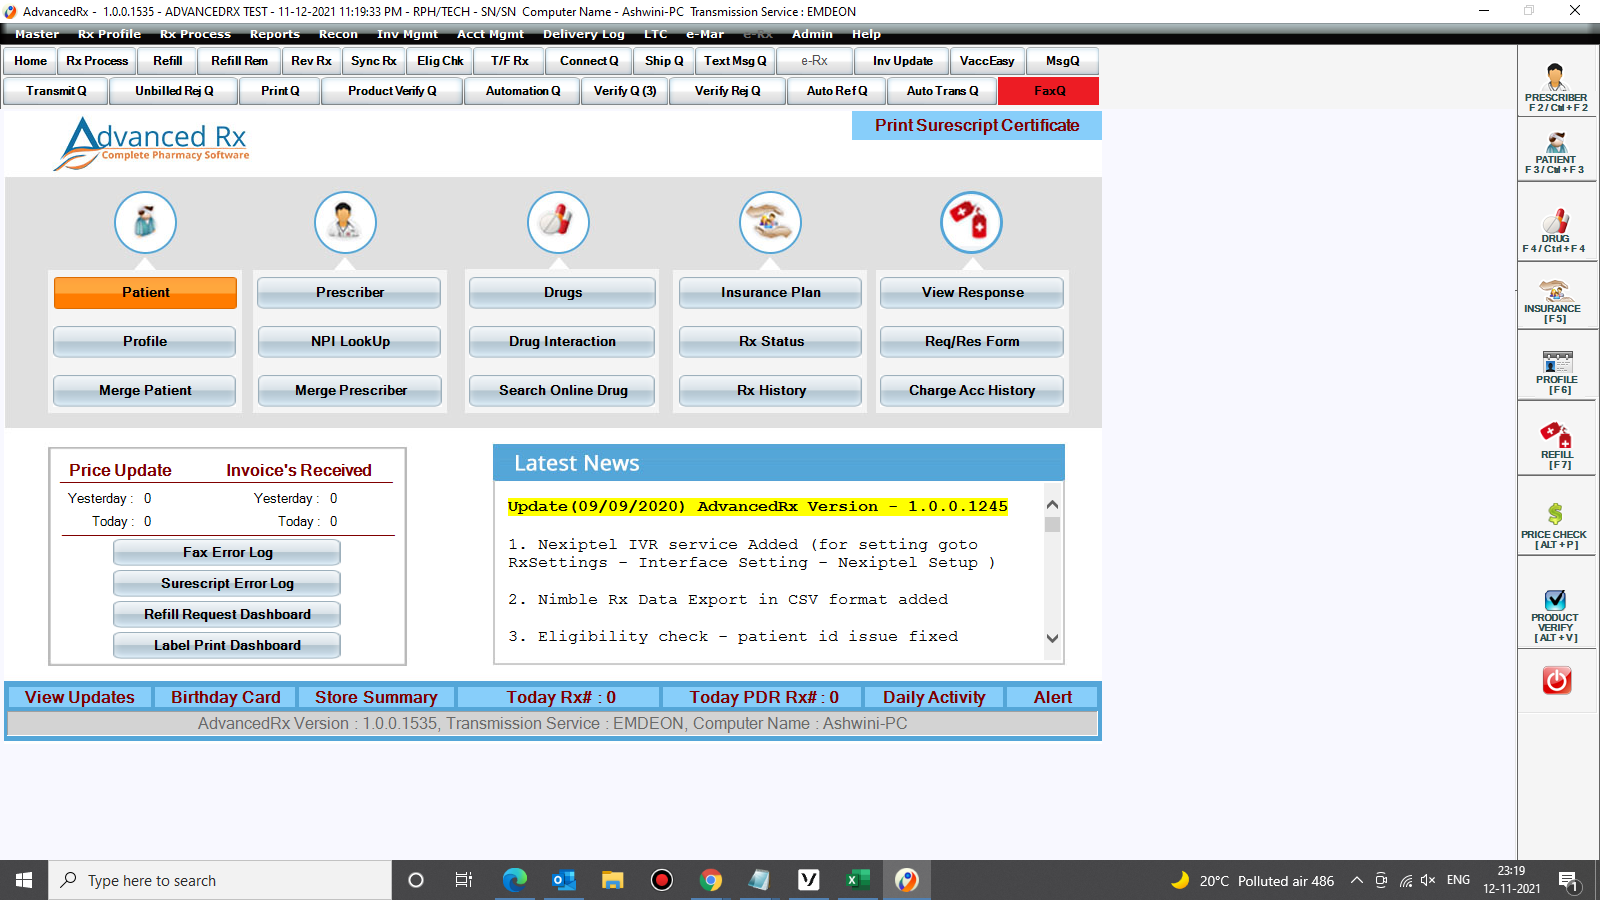This screenshot has height=900, width=1600.
Task: Open the Patient panel via its sidebar icon
Action: tap(1554, 152)
